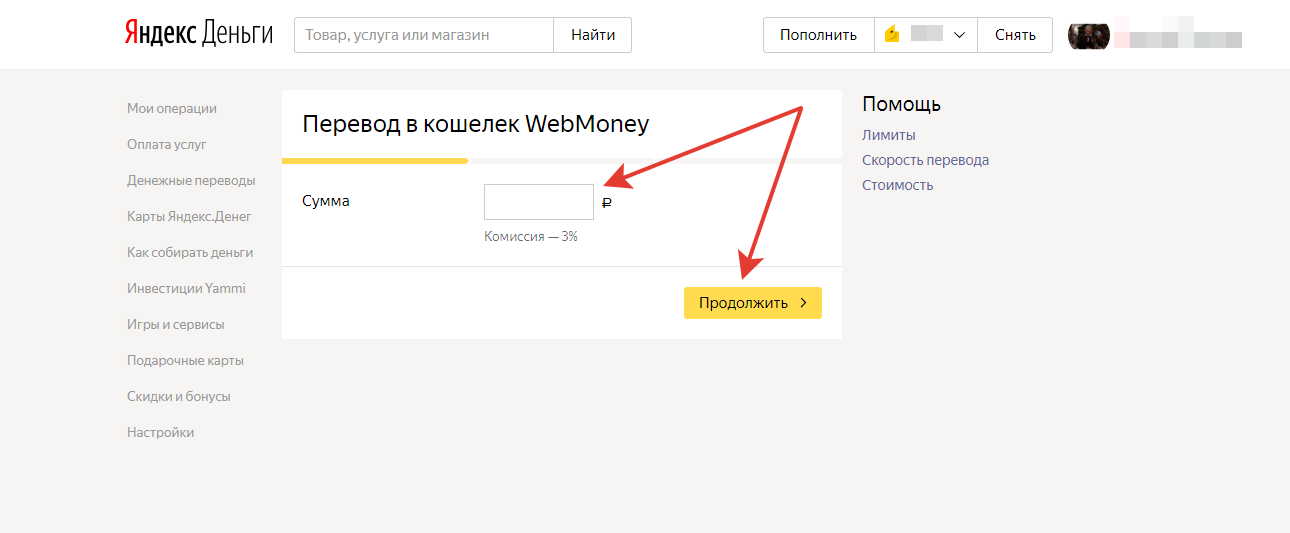Select Инвестиции Yammi in sidebar

click(186, 288)
